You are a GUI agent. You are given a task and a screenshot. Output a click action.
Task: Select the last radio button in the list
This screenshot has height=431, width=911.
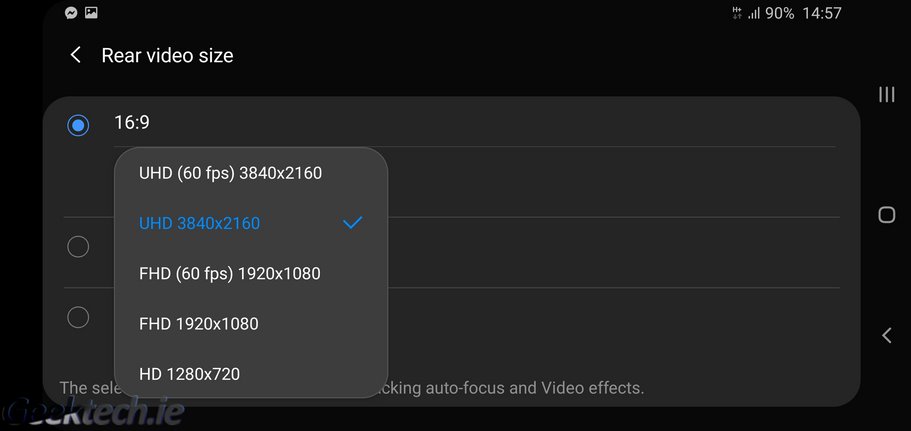(78, 318)
